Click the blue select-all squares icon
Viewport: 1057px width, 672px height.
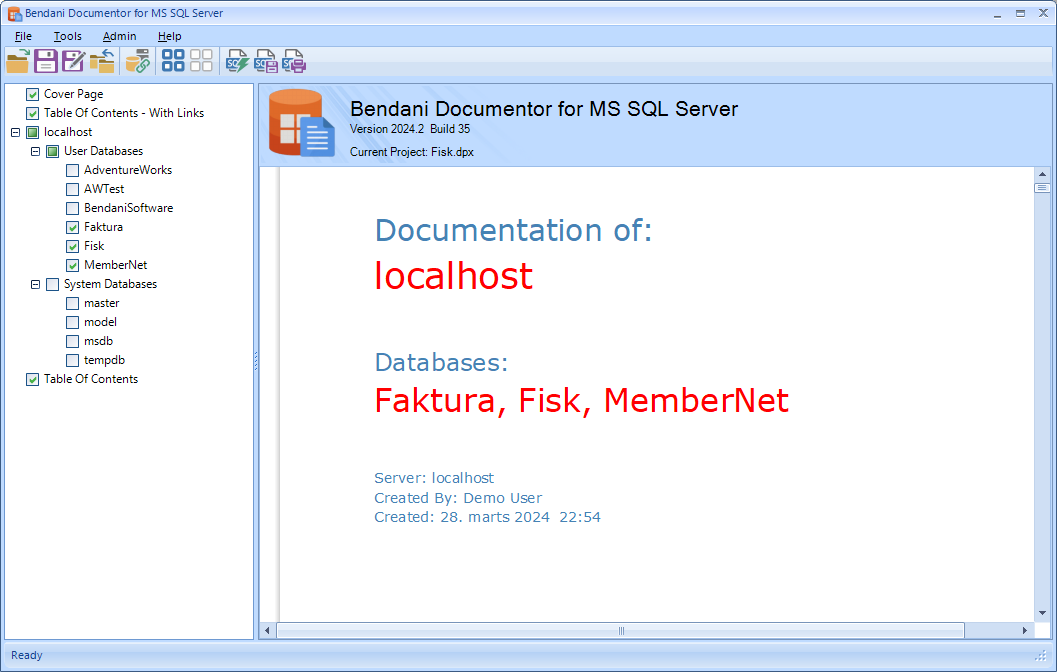click(173, 61)
